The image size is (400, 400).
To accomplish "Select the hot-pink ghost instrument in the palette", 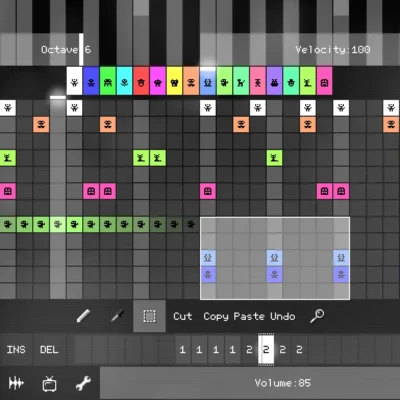I will tap(324, 81).
